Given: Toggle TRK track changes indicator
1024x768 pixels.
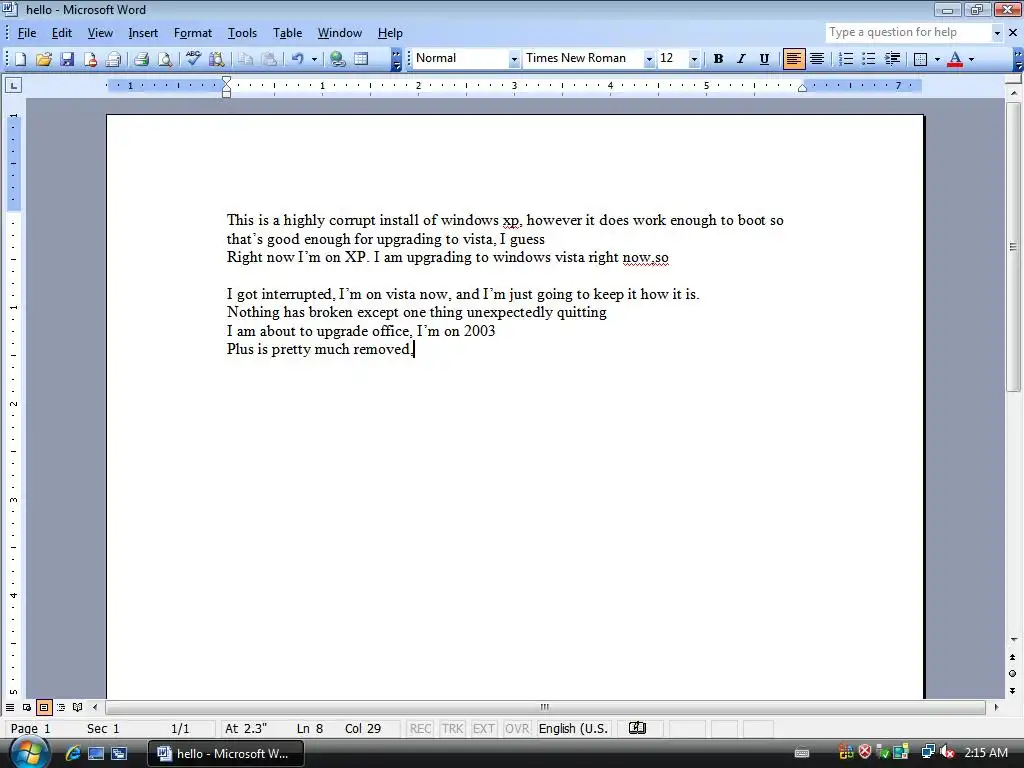Looking at the screenshot, I should 452,728.
